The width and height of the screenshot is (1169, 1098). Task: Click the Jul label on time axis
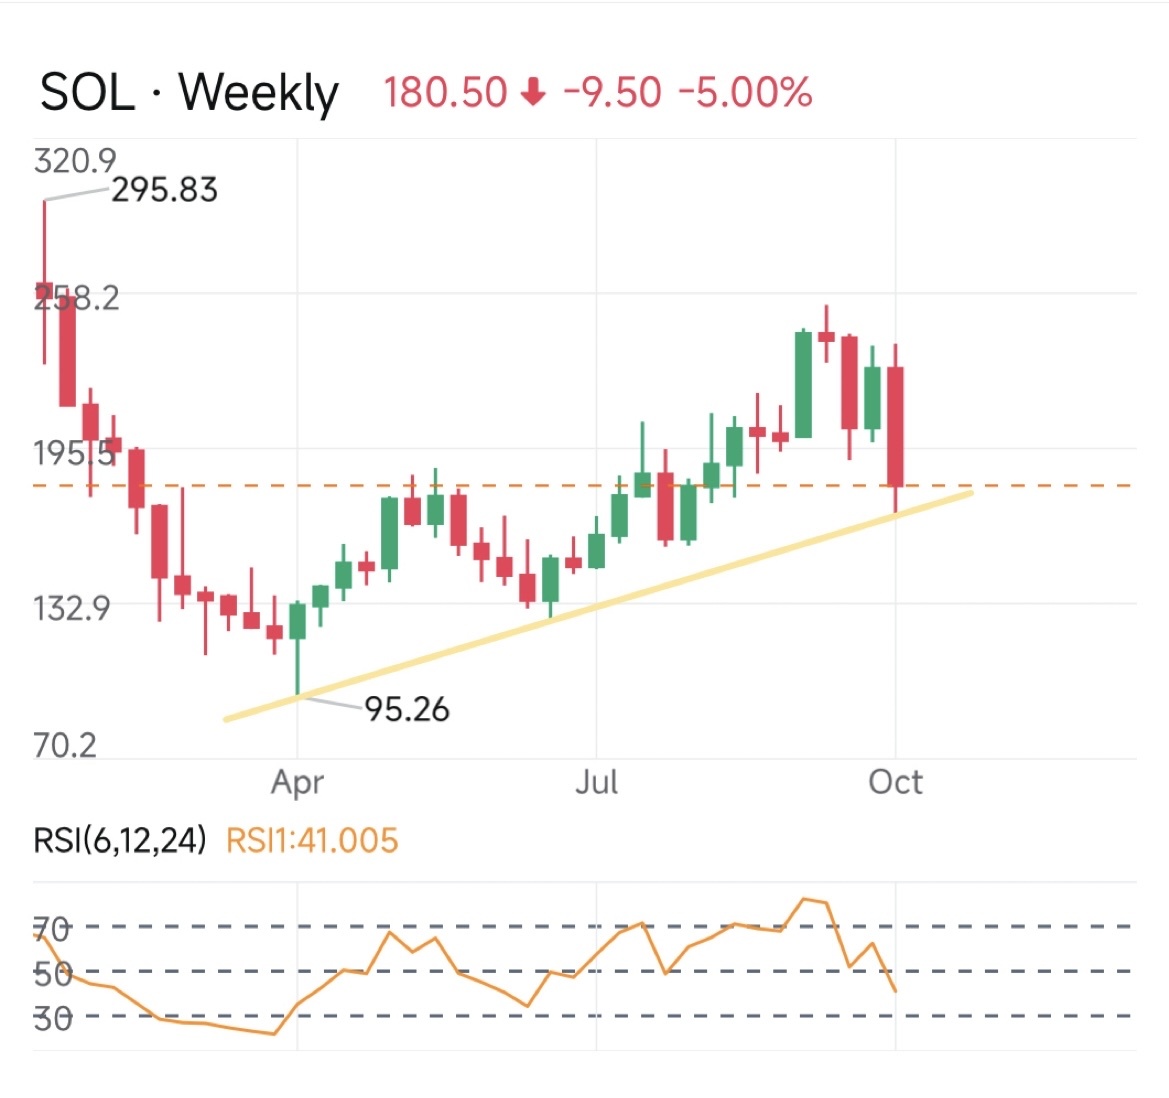[x=596, y=782]
